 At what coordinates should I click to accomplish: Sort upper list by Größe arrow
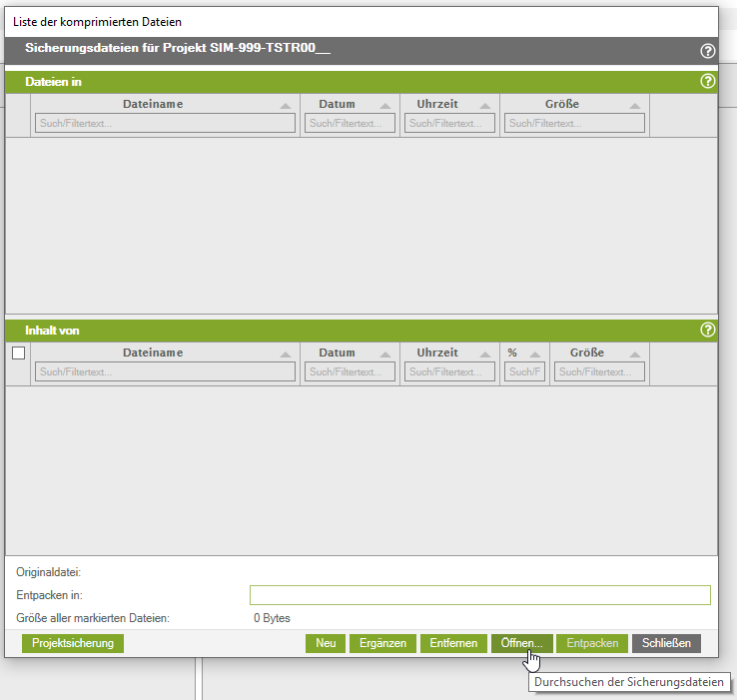pyautogui.click(x=636, y=105)
